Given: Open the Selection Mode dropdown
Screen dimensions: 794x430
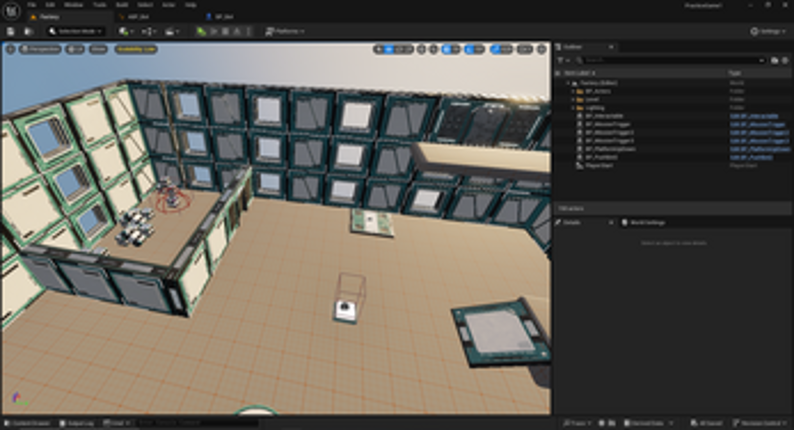Looking at the screenshot, I should tap(75, 31).
